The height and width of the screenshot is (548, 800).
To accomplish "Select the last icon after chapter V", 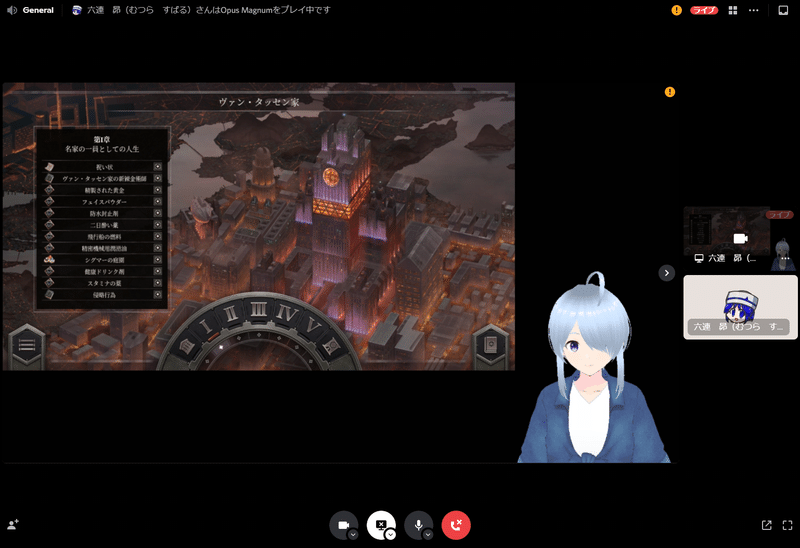I will point(332,347).
